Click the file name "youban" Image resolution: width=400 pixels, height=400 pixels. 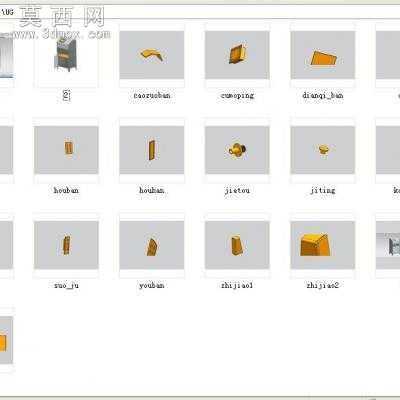(x=152, y=286)
